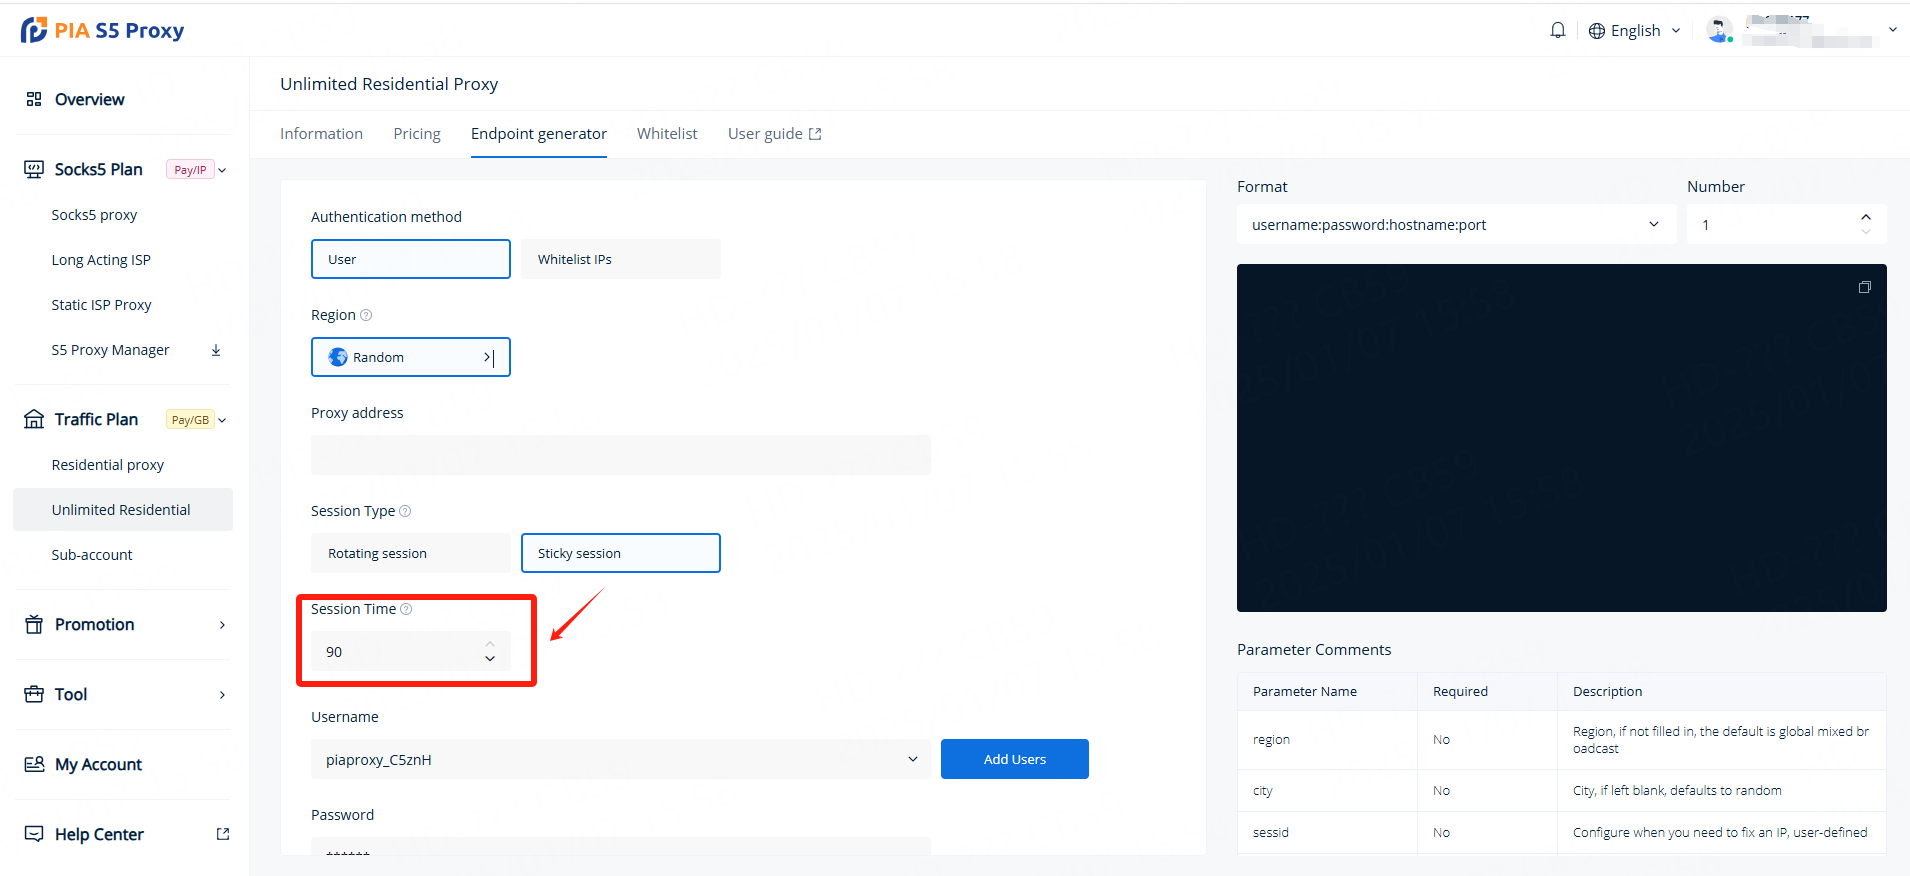Switch to the Pricing tab
Viewport: 1910px width, 876px height.
point(417,134)
